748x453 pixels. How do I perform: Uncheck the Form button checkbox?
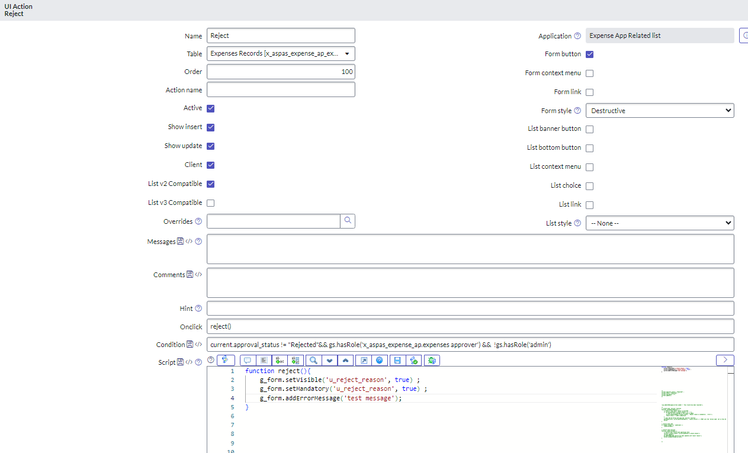590,54
